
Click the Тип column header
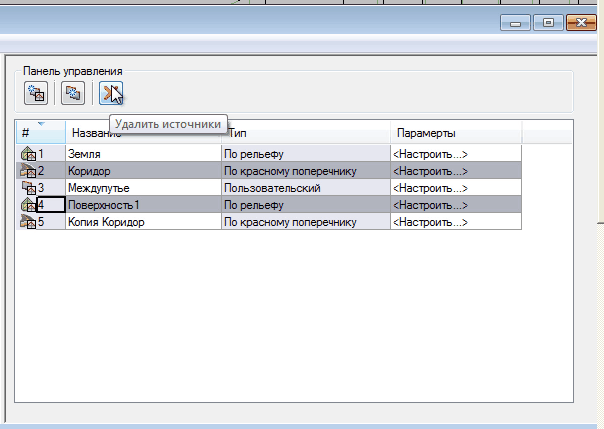(x=305, y=133)
